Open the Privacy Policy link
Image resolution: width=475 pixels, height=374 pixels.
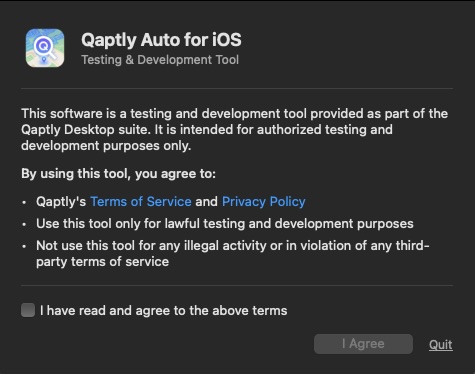pyautogui.click(x=264, y=201)
